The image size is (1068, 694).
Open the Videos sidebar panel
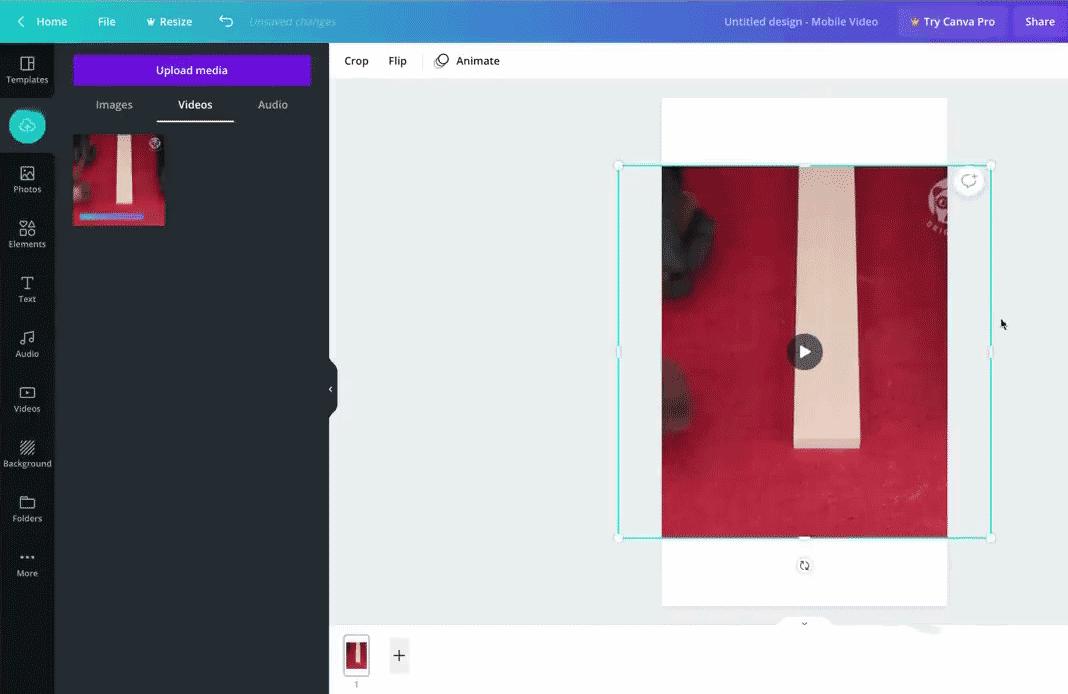point(27,400)
